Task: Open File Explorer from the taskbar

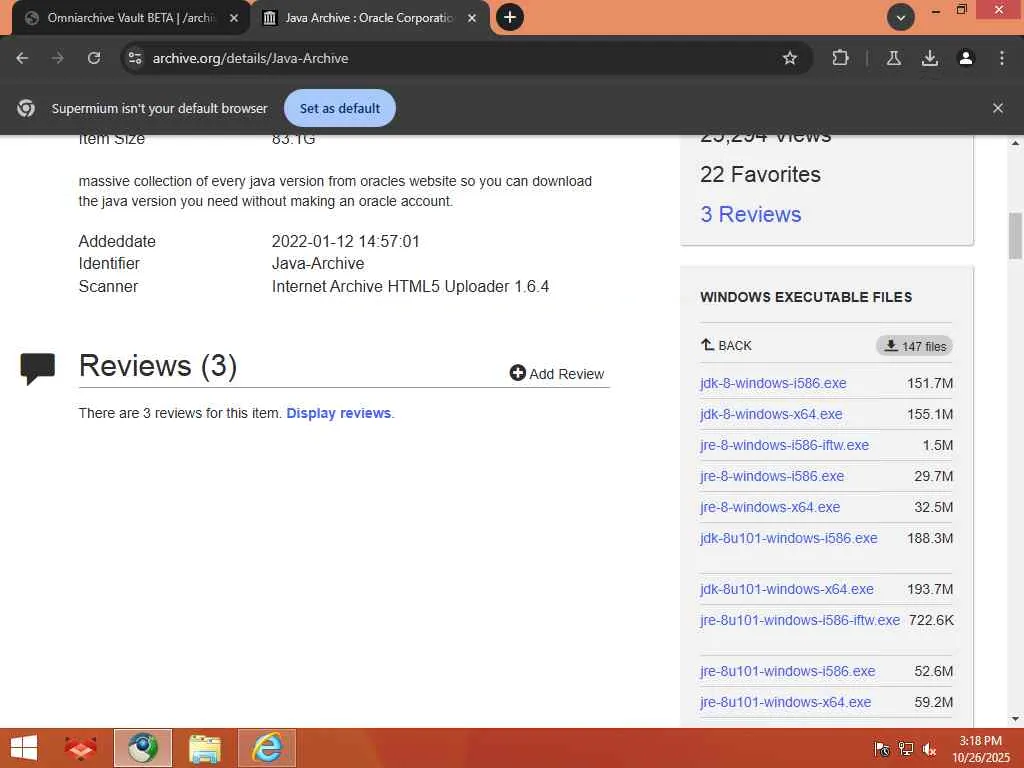Action: (204, 748)
